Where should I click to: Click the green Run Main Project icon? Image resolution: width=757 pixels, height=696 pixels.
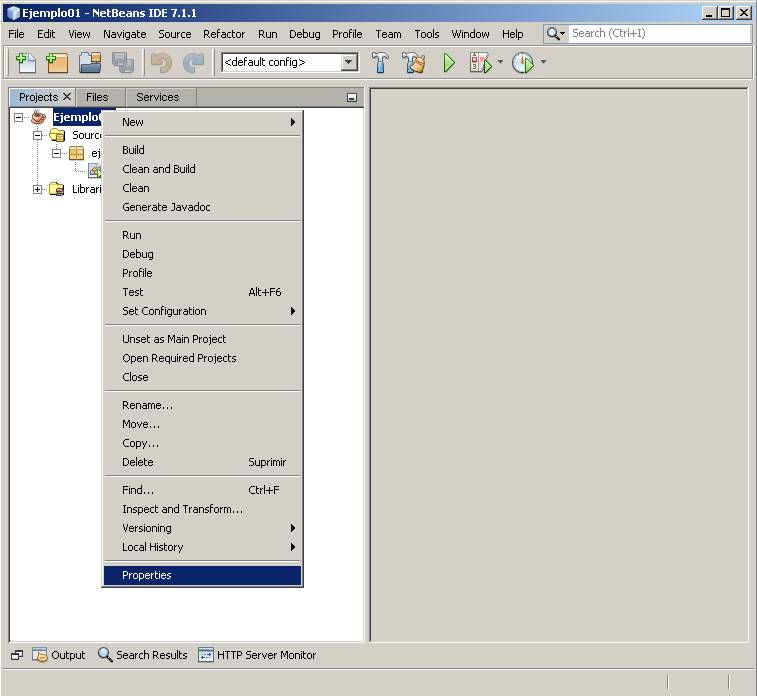(x=449, y=63)
